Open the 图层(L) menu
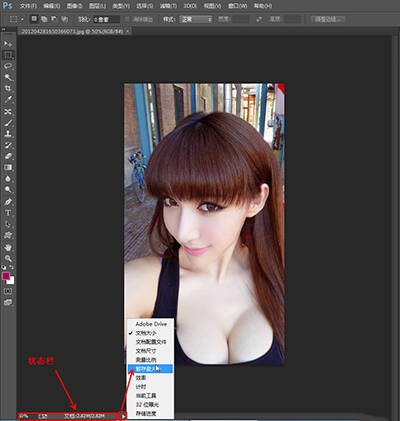Viewport: 400px width, 421px height. coord(97,6)
